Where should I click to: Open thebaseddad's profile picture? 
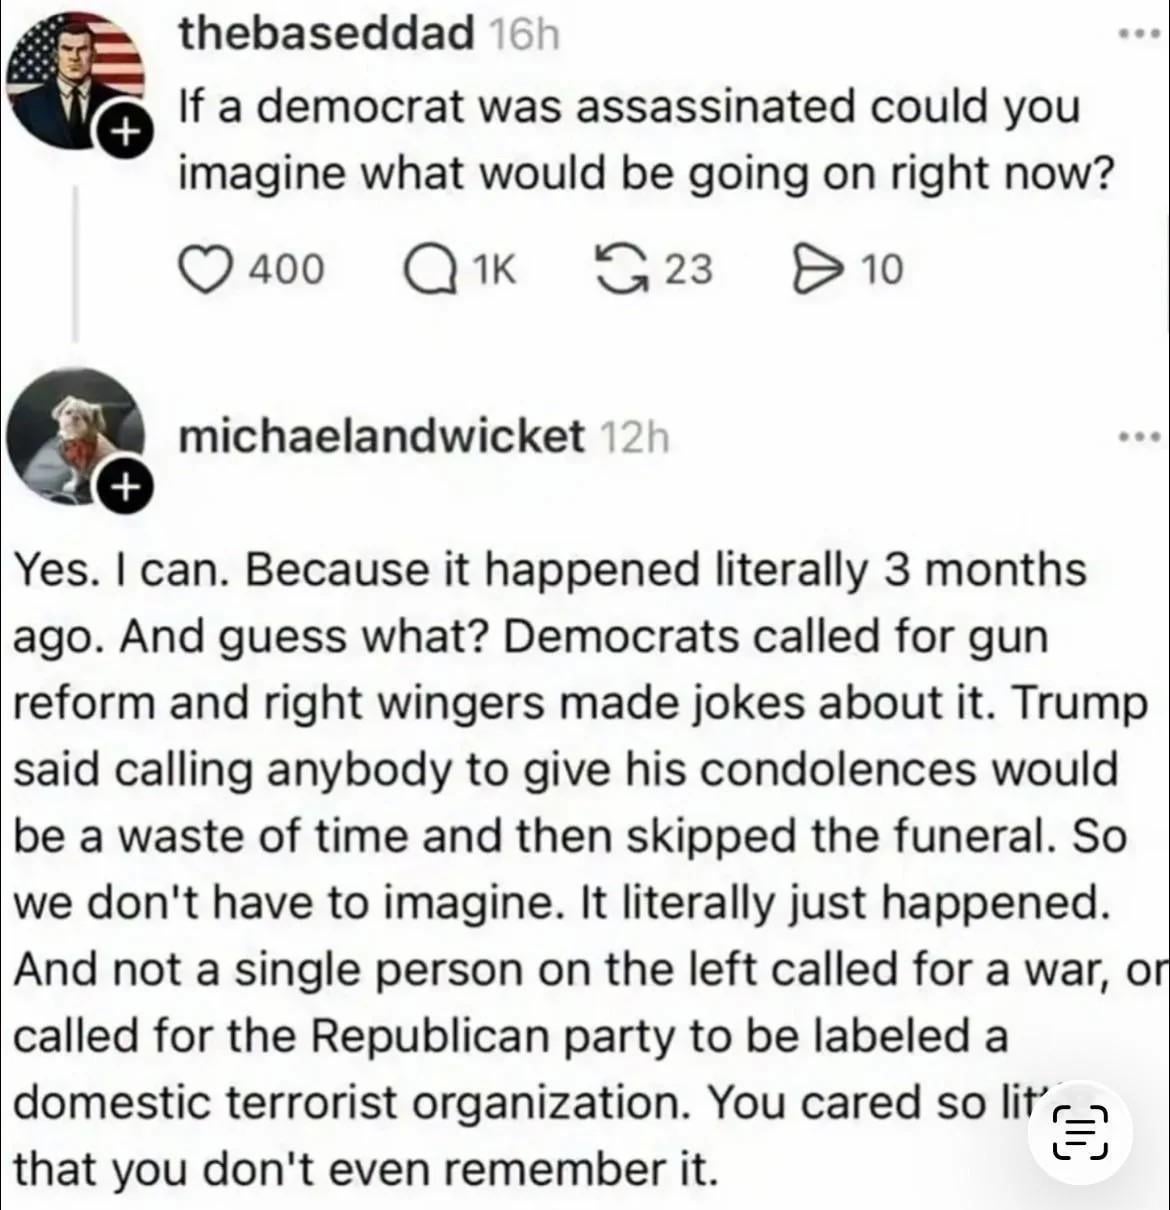point(74,75)
